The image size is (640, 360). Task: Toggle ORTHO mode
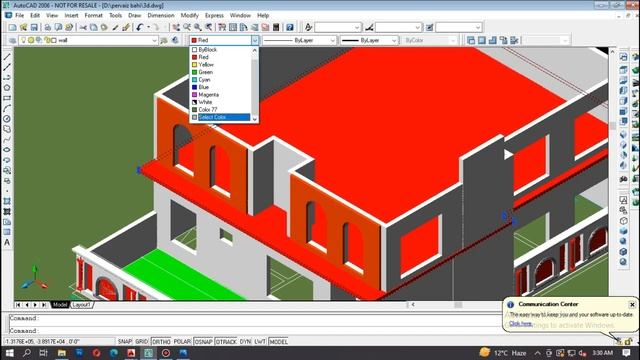coord(161,342)
